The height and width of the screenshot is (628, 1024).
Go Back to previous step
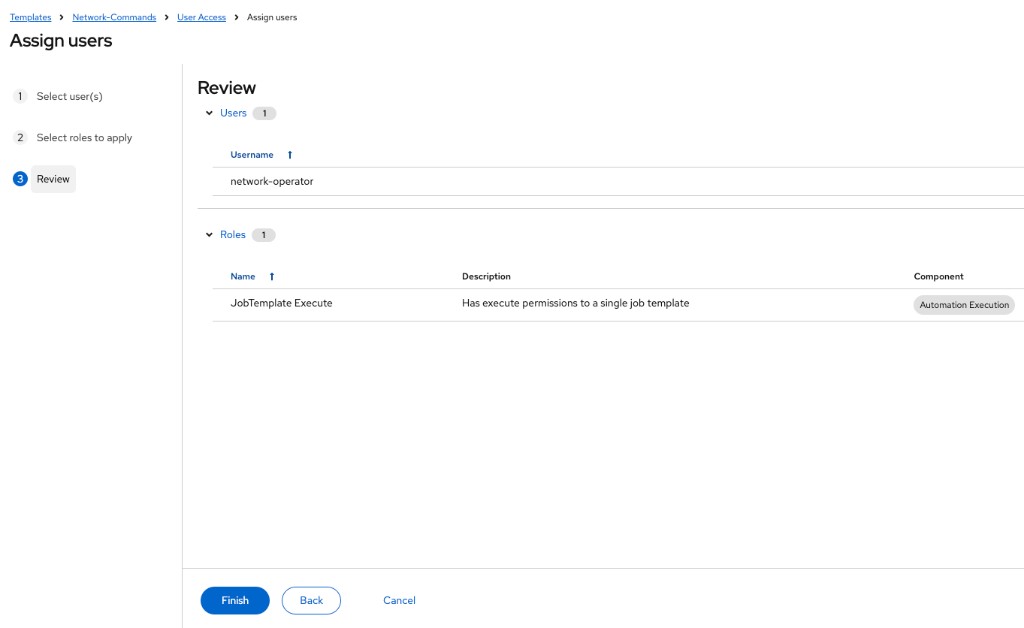pyautogui.click(x=312, y=600)
